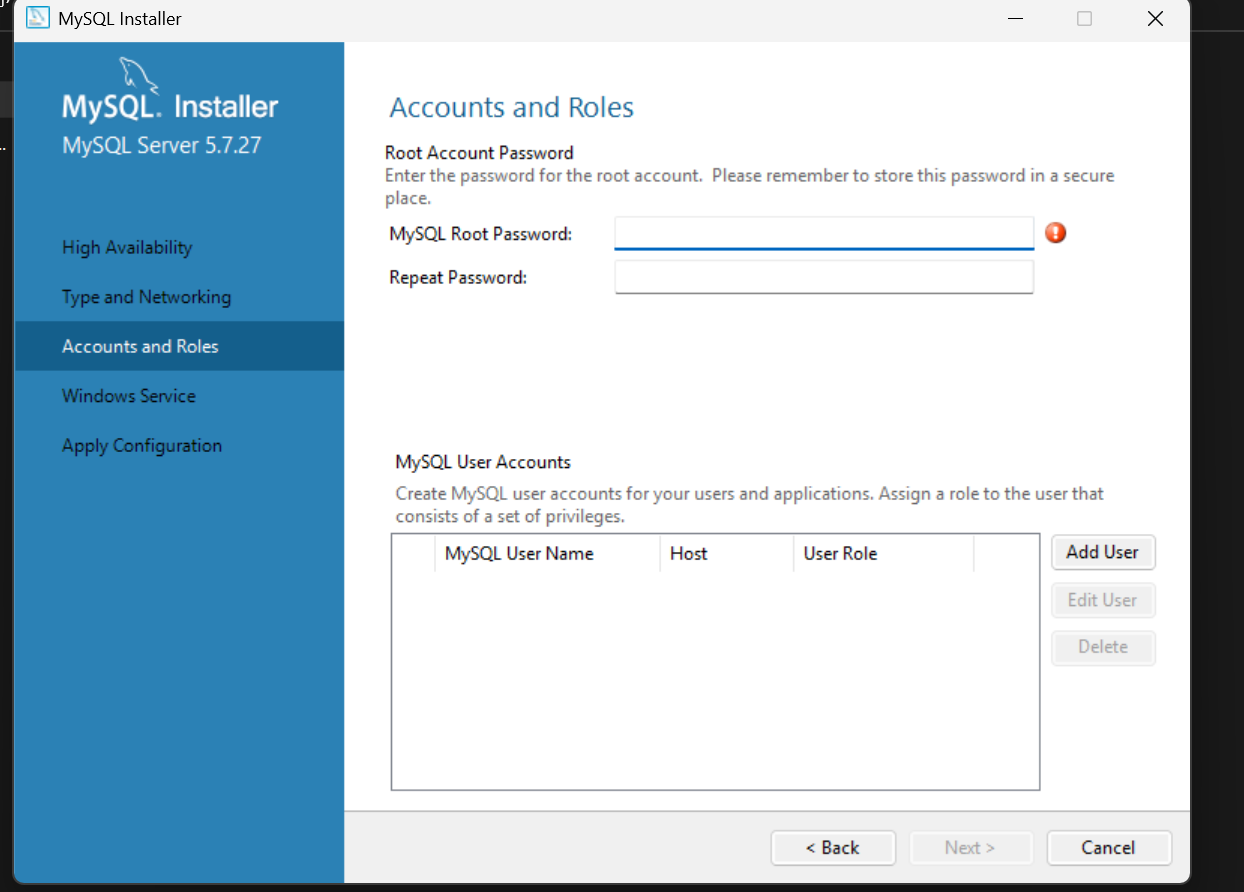1244x892 pixels.
Task: Focus the Repeat Password field
Action: [x=824, y=277]
